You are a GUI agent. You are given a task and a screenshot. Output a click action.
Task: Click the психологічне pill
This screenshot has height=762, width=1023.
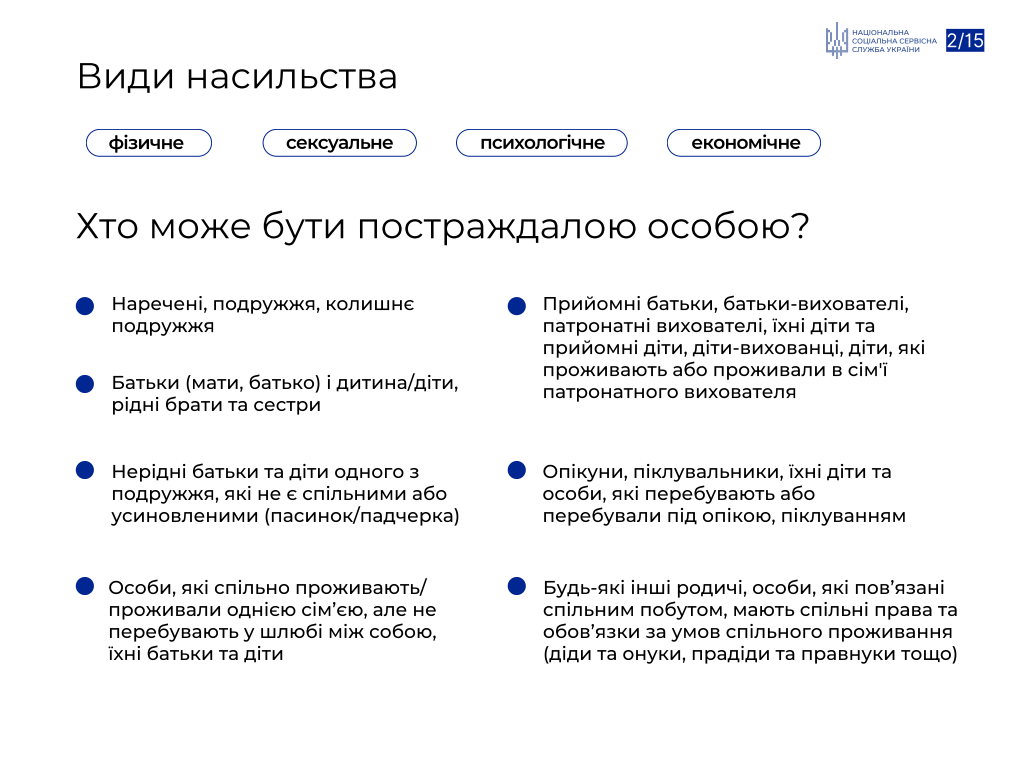point(542,143)
